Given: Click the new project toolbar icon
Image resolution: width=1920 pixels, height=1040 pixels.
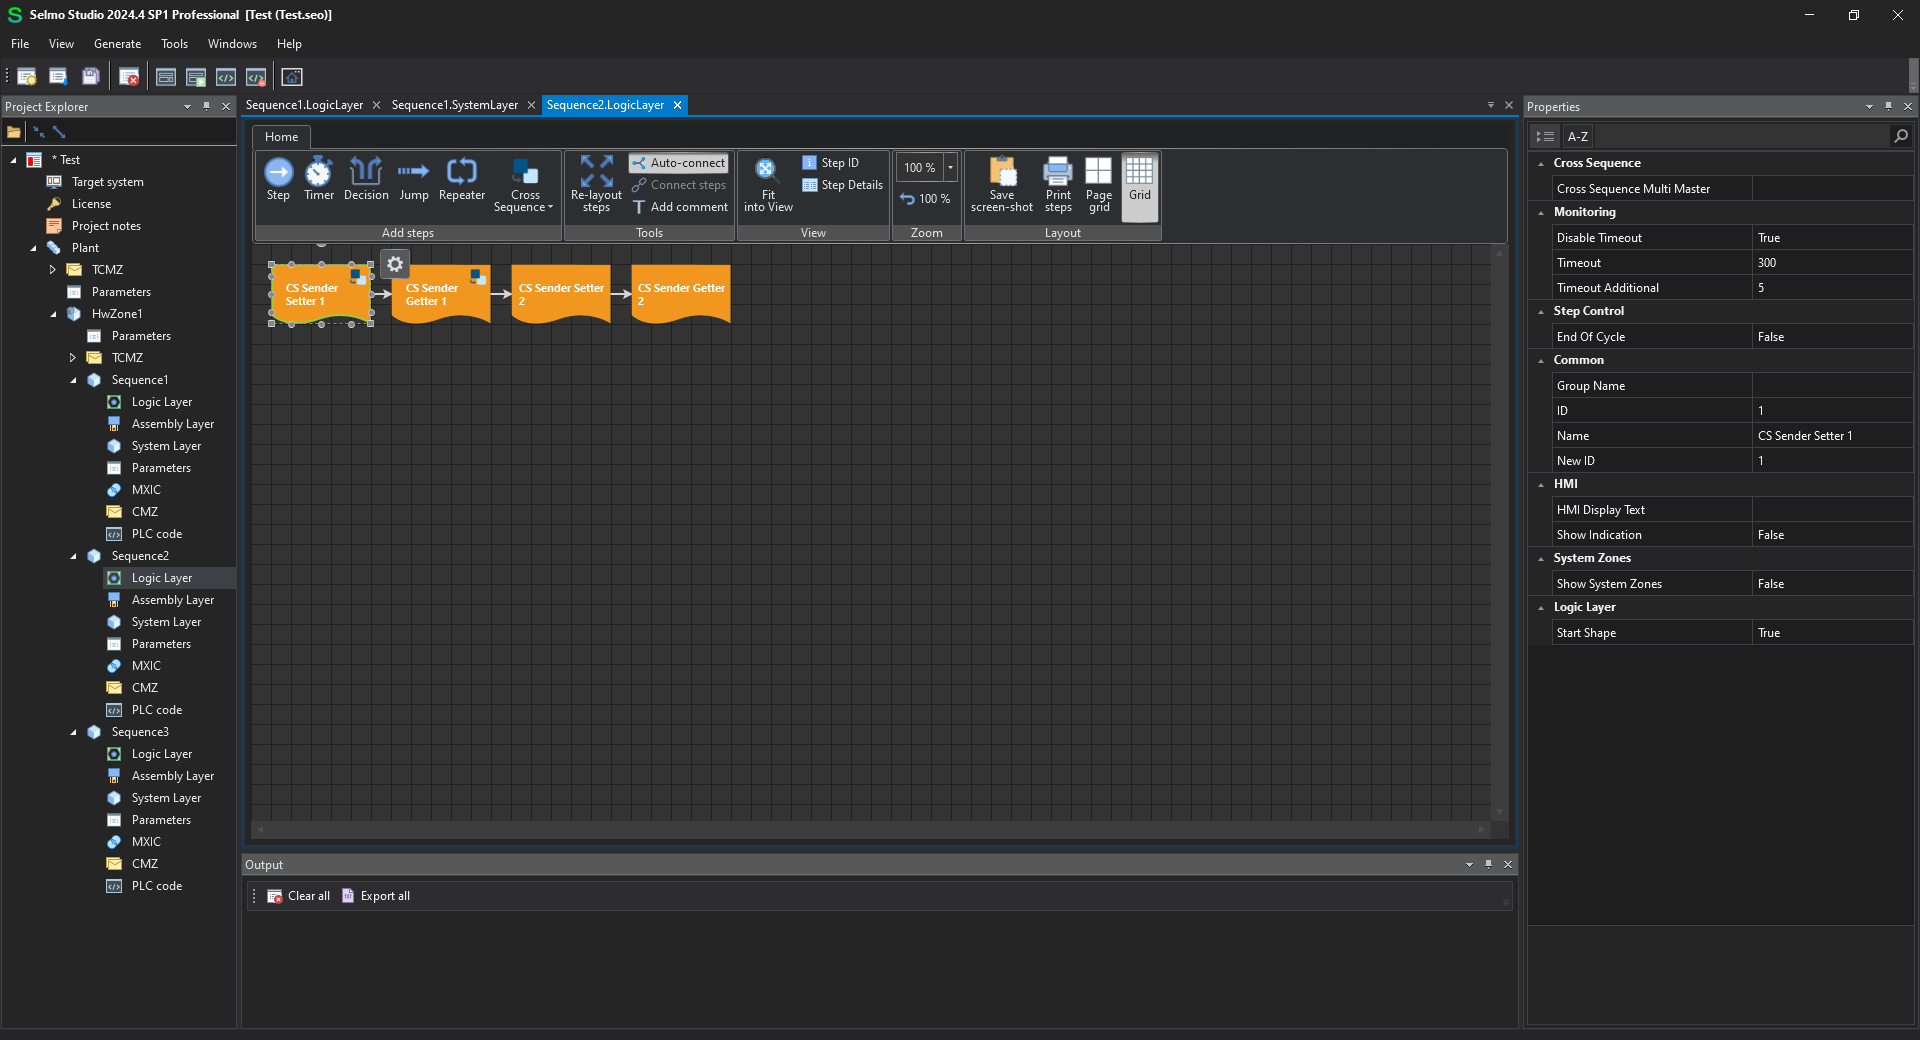Looking at the screenshot, I should point(27,77).
